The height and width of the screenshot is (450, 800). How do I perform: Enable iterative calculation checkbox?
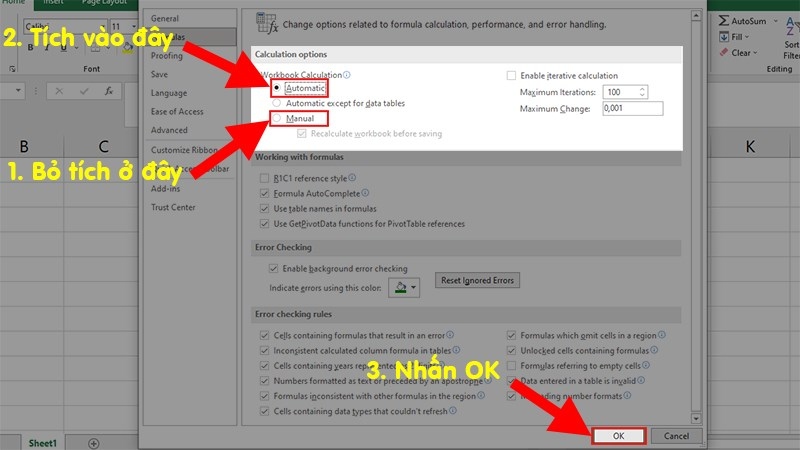click(x=512, y=75)
